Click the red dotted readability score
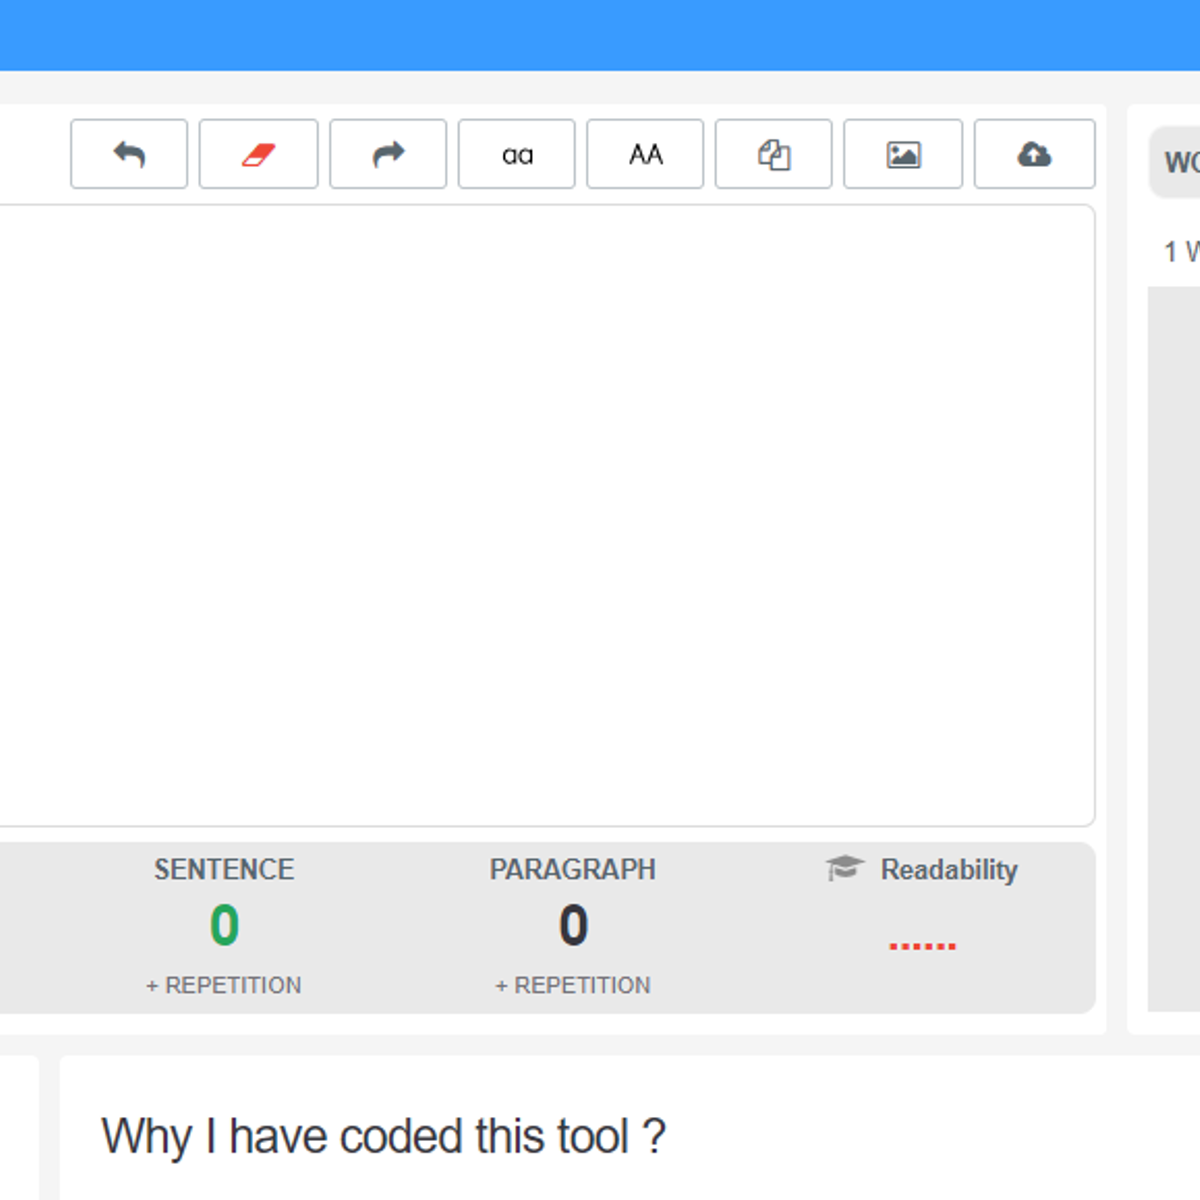The height and width of the screenshot is (1200, 1200). pyautogui.click(x=922, y=945)
